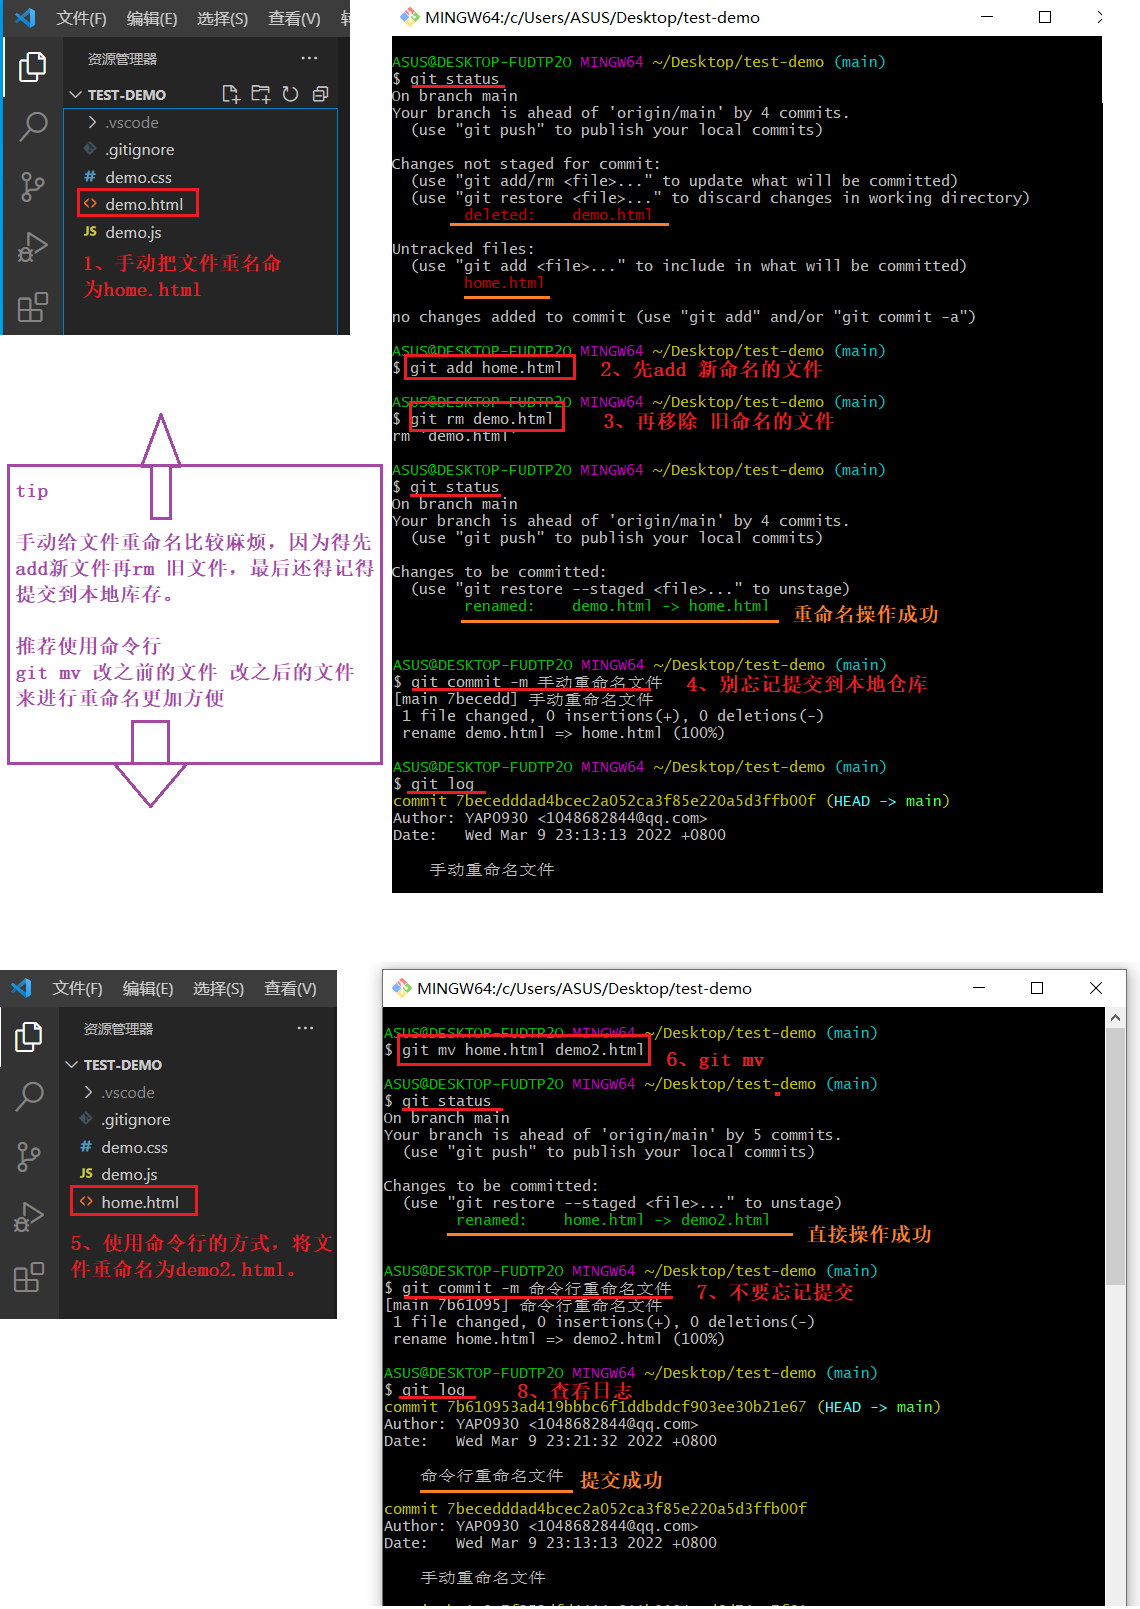
Task: Click VS Code logo in bottom window title bar
Action: click(21, 988)
